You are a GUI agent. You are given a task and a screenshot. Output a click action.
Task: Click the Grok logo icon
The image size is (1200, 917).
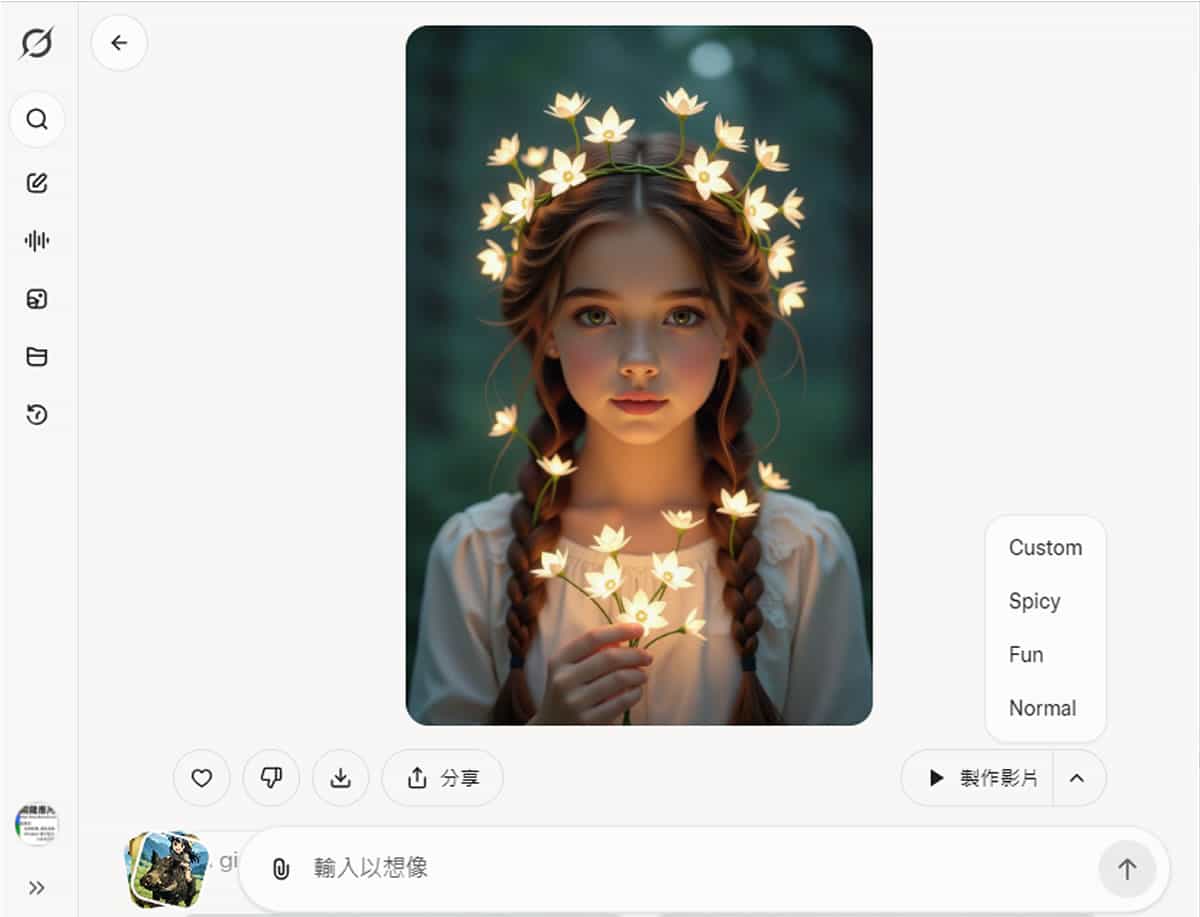37,43
